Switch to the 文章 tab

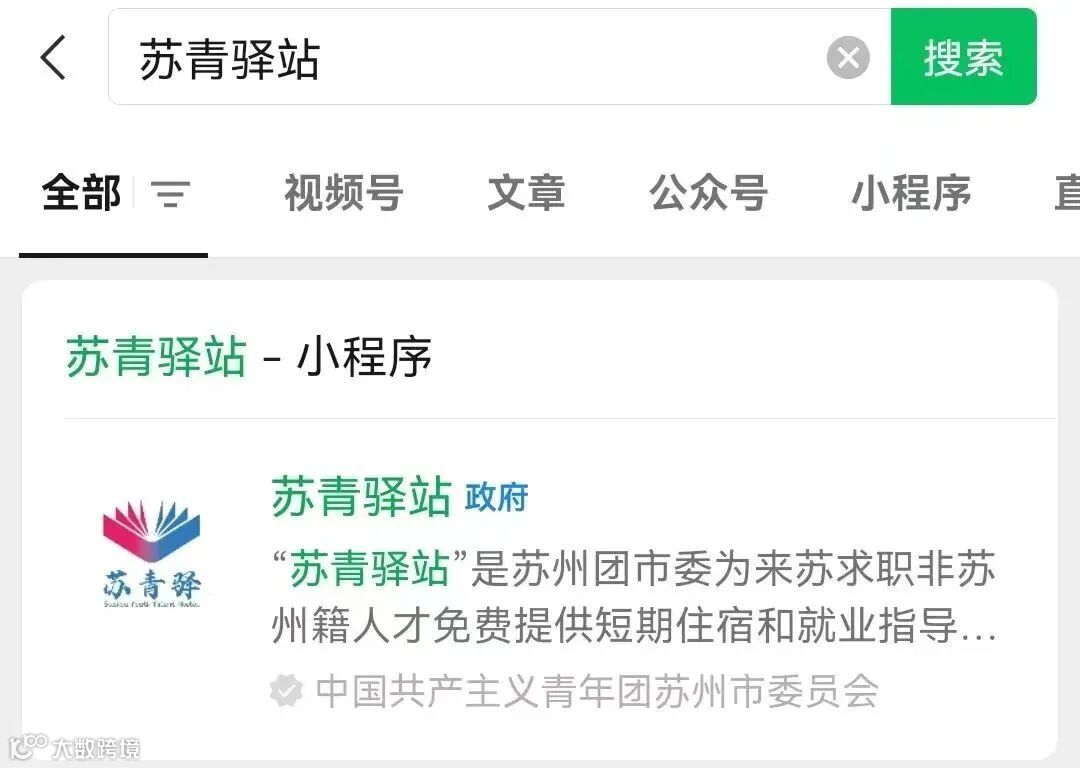(526, 192)
